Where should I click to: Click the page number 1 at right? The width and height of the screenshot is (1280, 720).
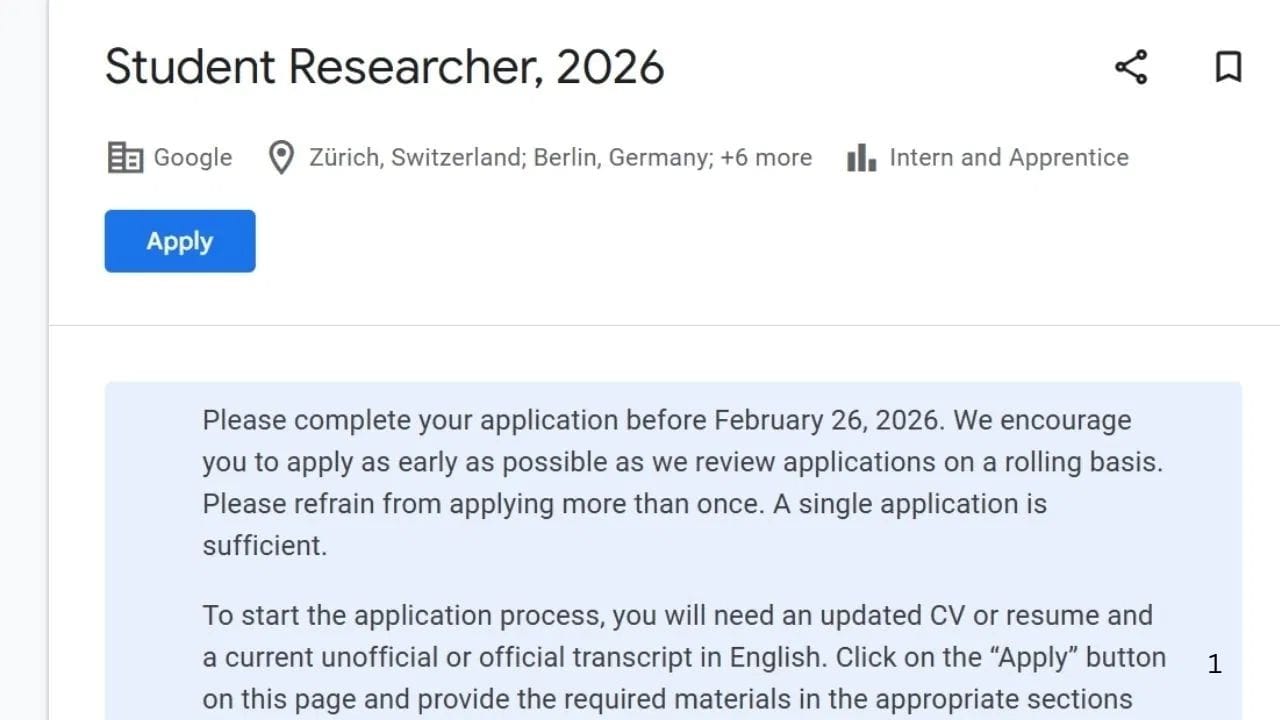(1214, 664)
